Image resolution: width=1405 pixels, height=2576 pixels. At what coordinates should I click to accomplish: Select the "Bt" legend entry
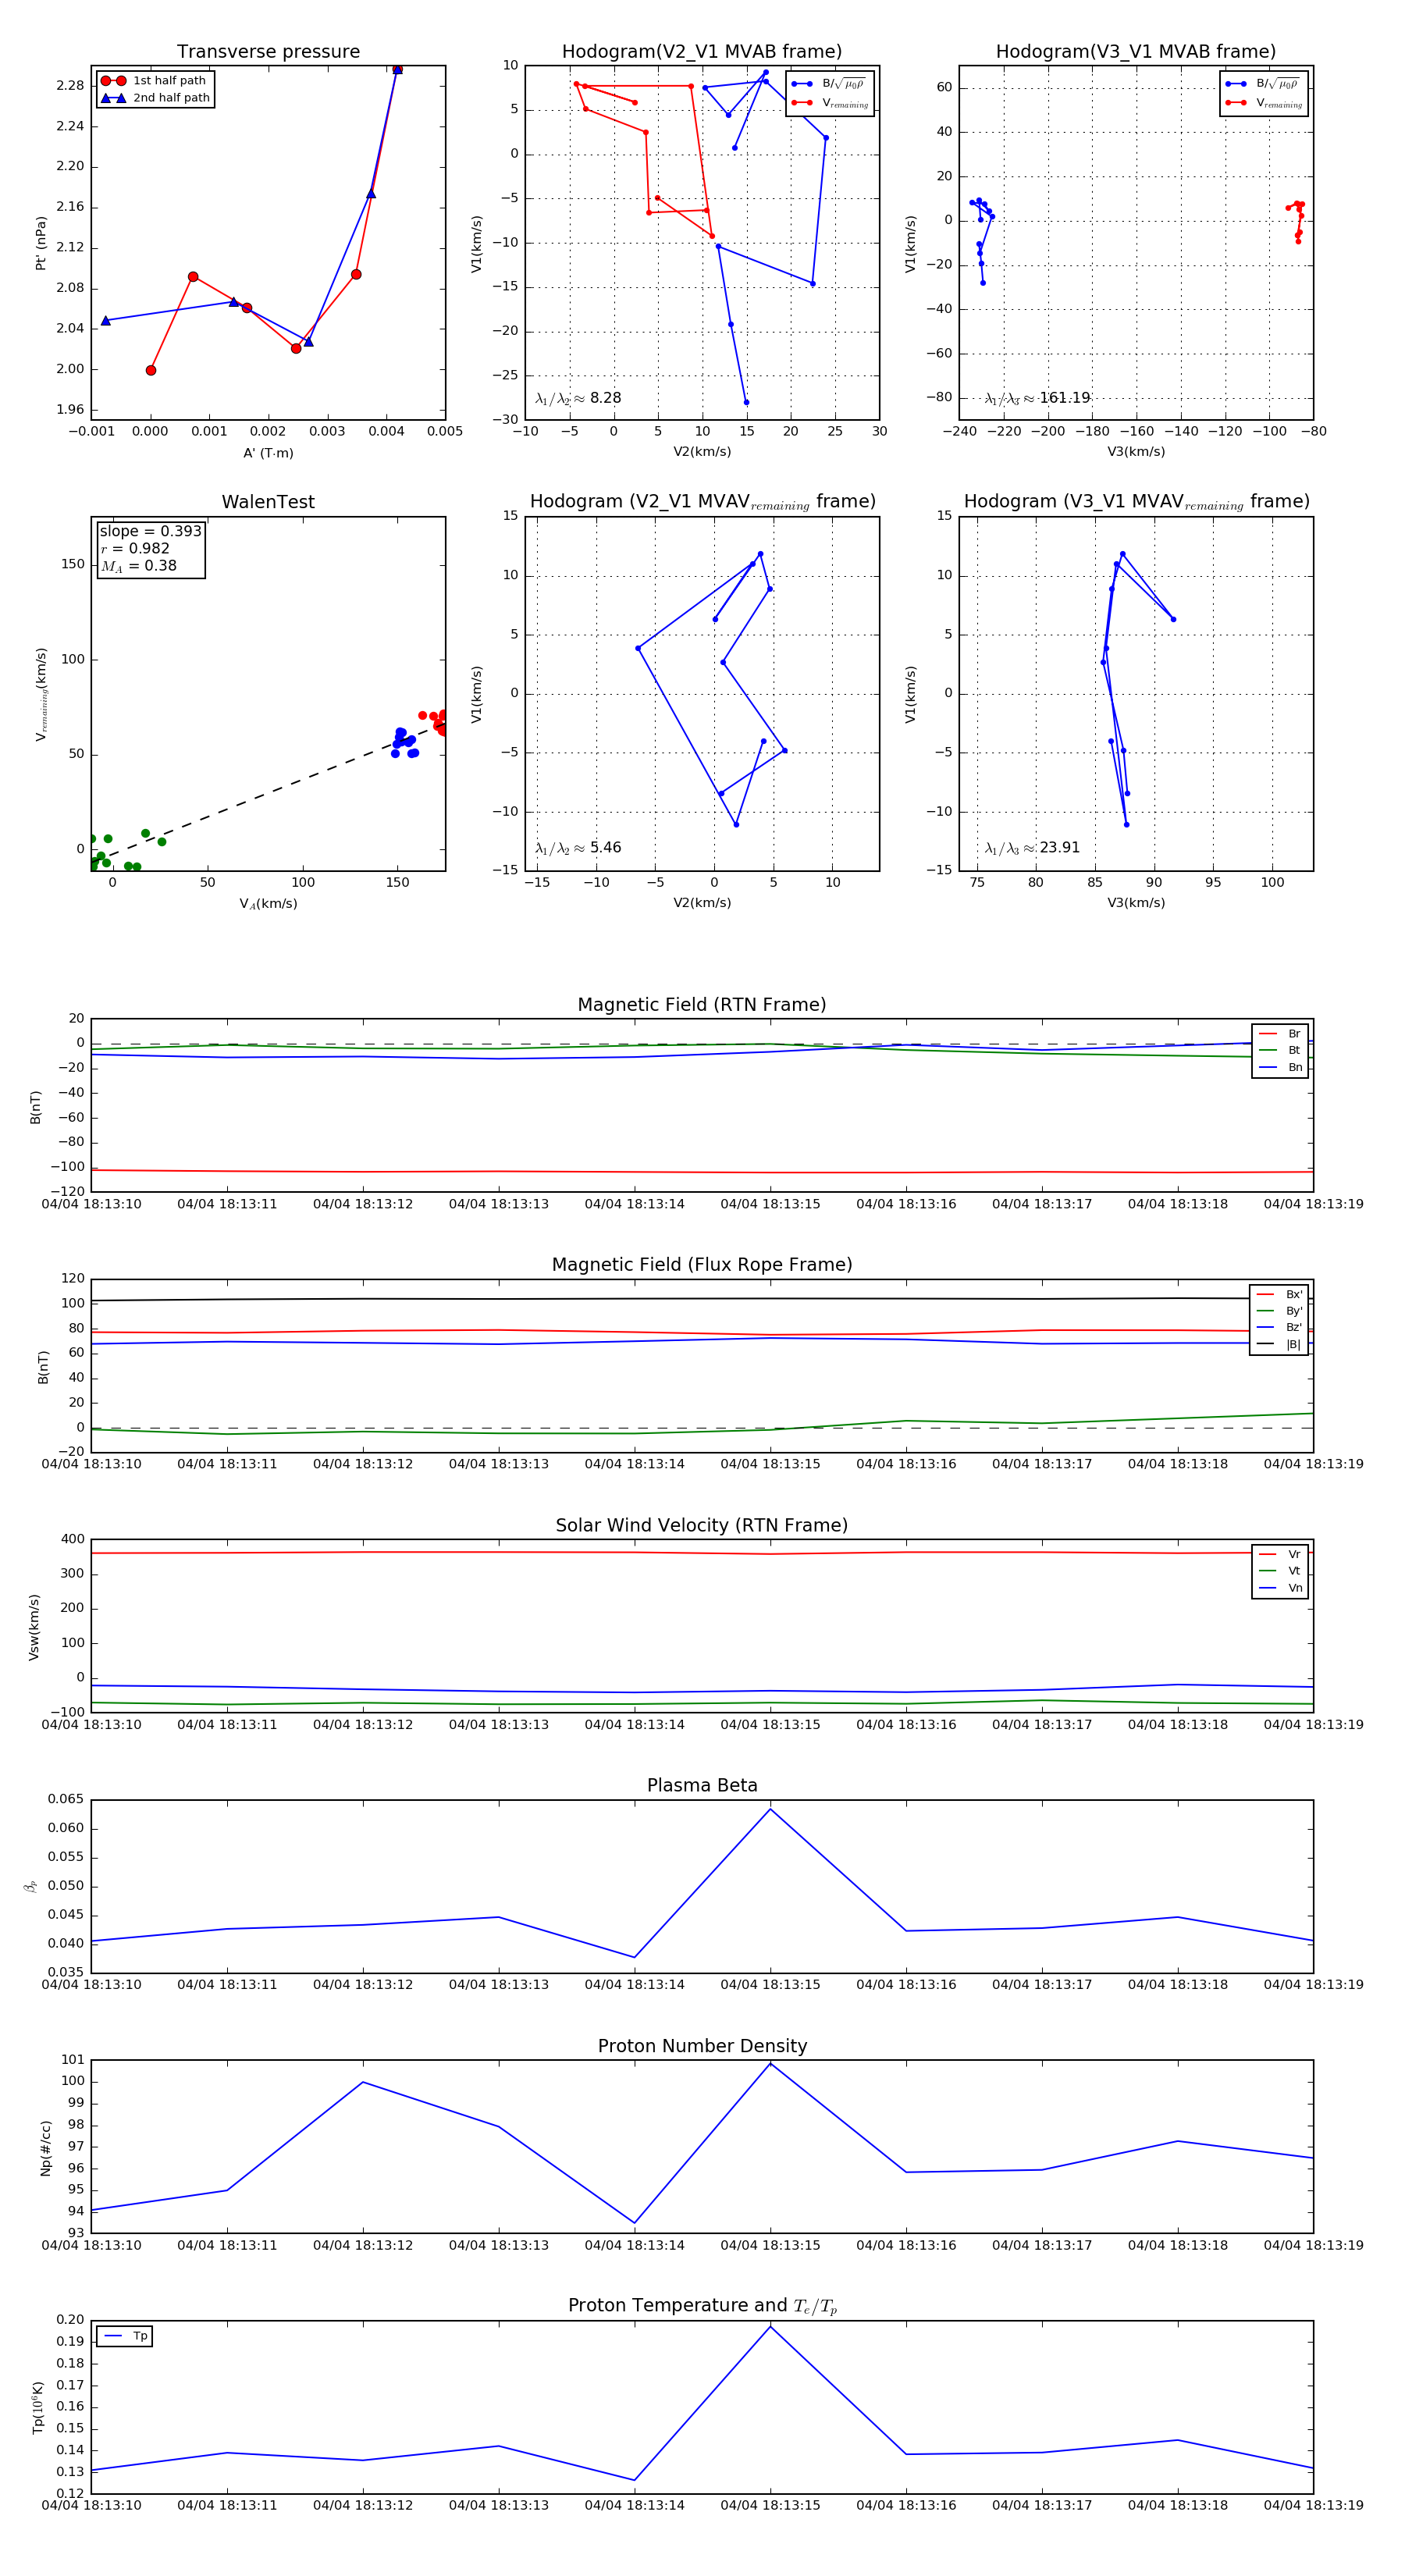point(1279,1050)
